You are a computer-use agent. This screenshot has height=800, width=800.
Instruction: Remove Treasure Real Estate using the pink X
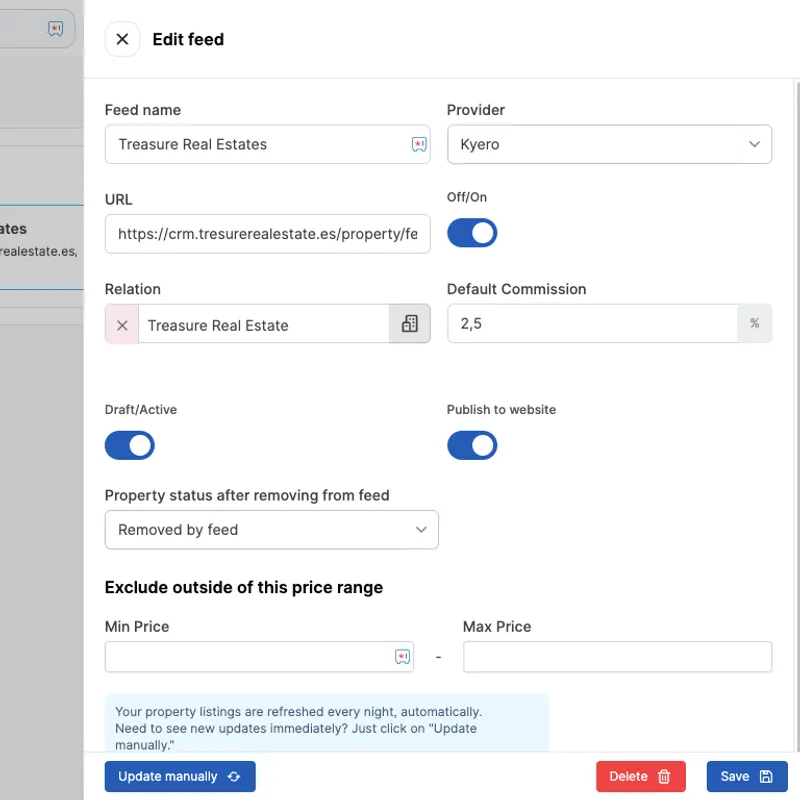click(x=121, y=325)
